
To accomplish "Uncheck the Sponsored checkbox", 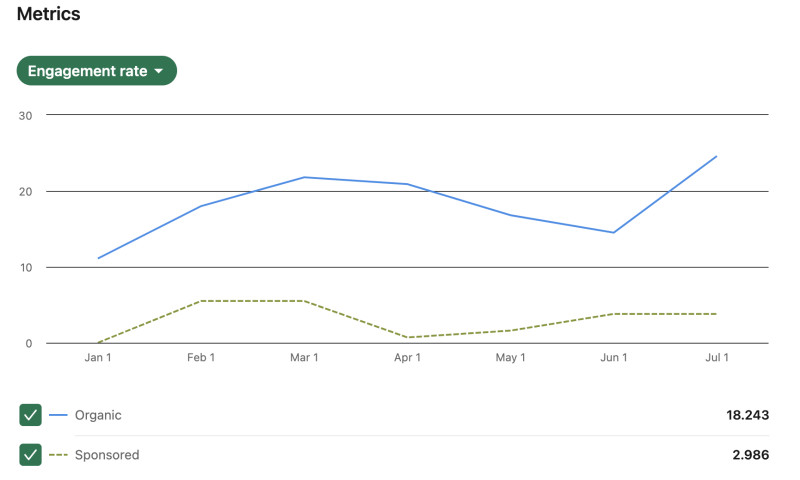I will click(30, 455).
